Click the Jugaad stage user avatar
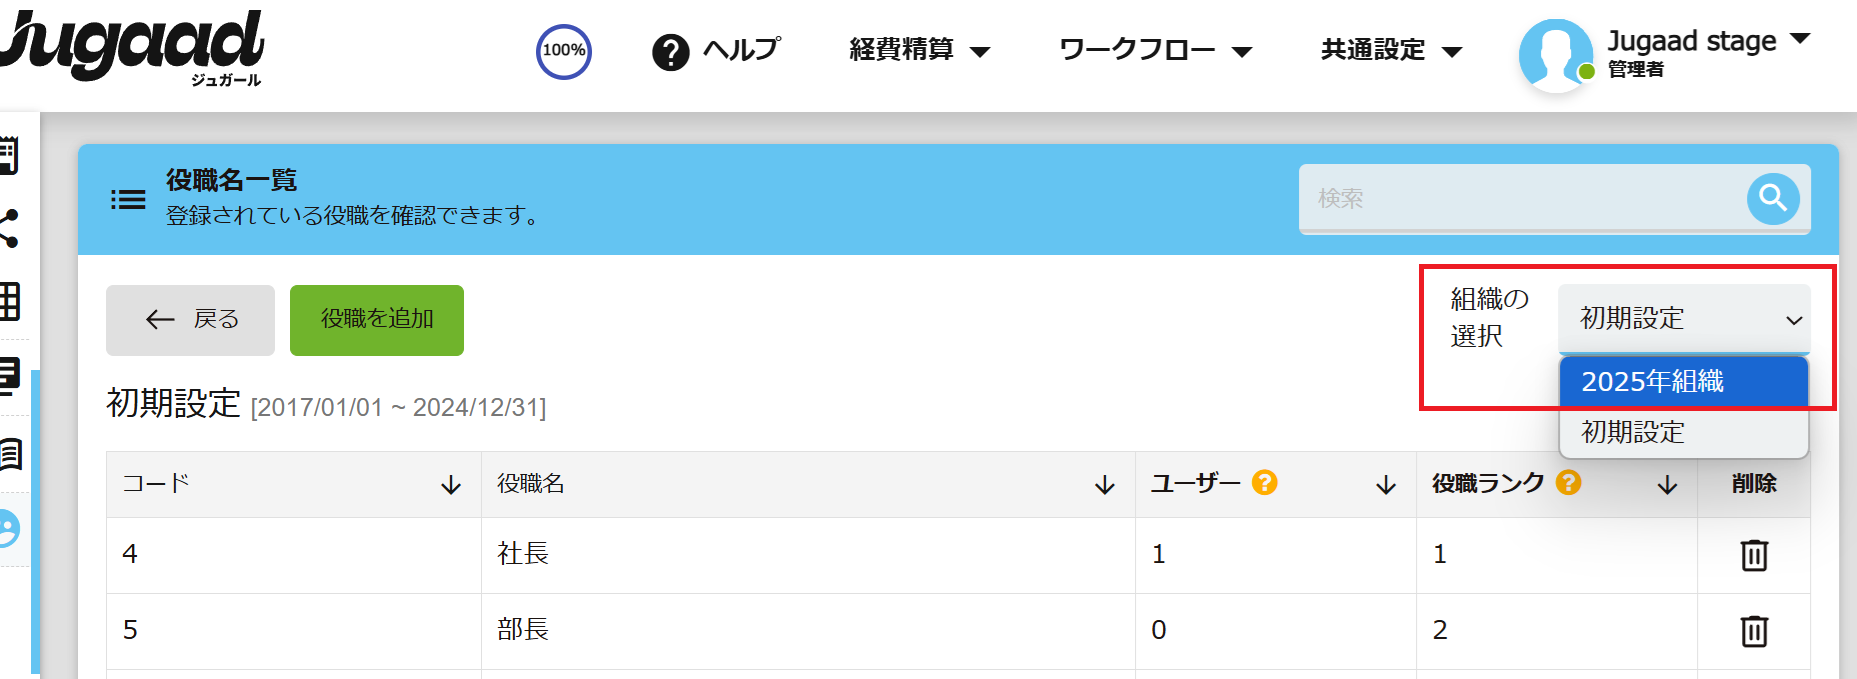The height and width of the screenshot is (679, 1857). [x=1556, y=56]
